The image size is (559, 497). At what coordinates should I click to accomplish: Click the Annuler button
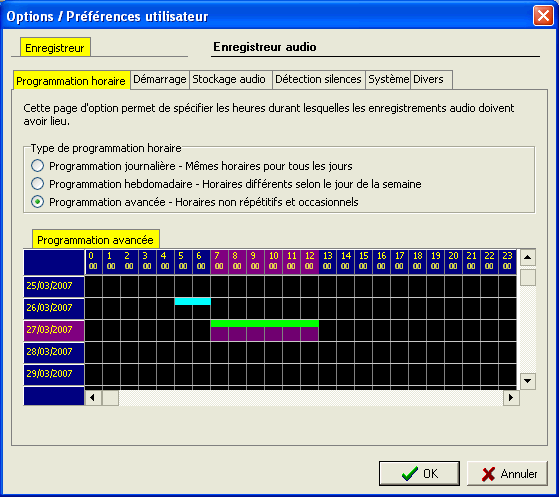507,473
